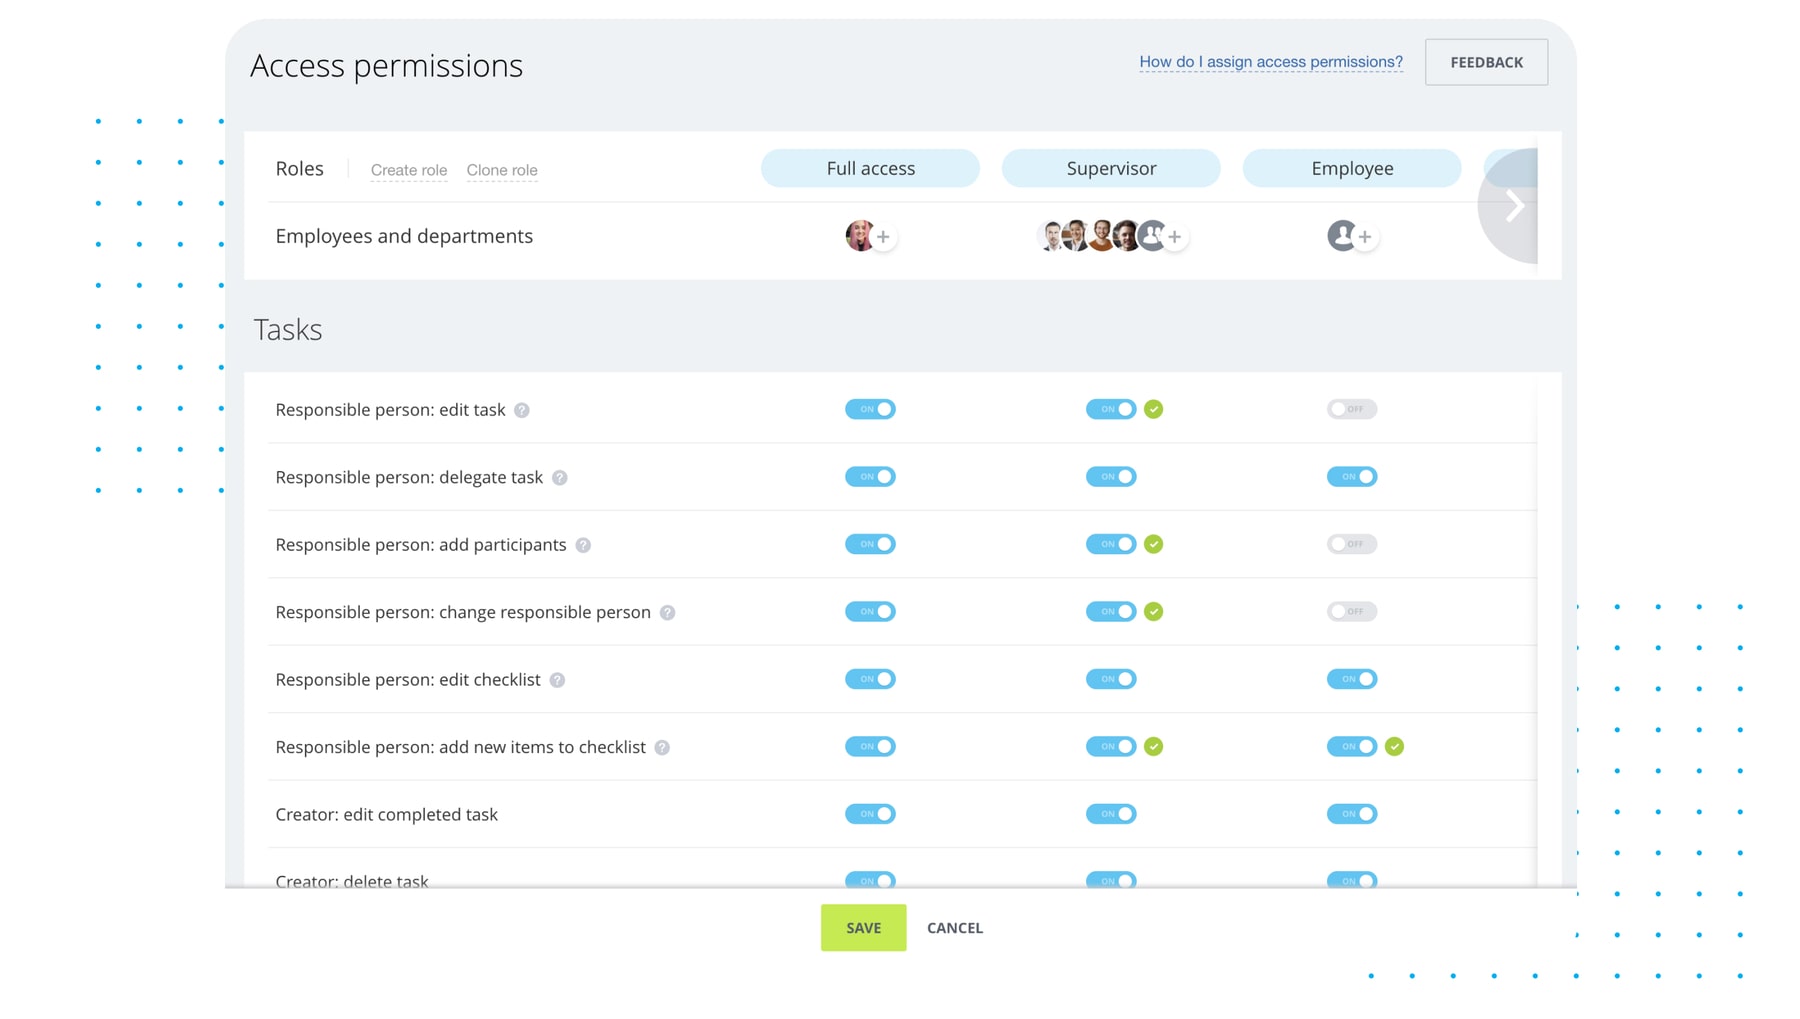The width and height of the screenshot is (1800, 1019).
Task: Click plus icon to add Full access employee
Action: (883, 237)
